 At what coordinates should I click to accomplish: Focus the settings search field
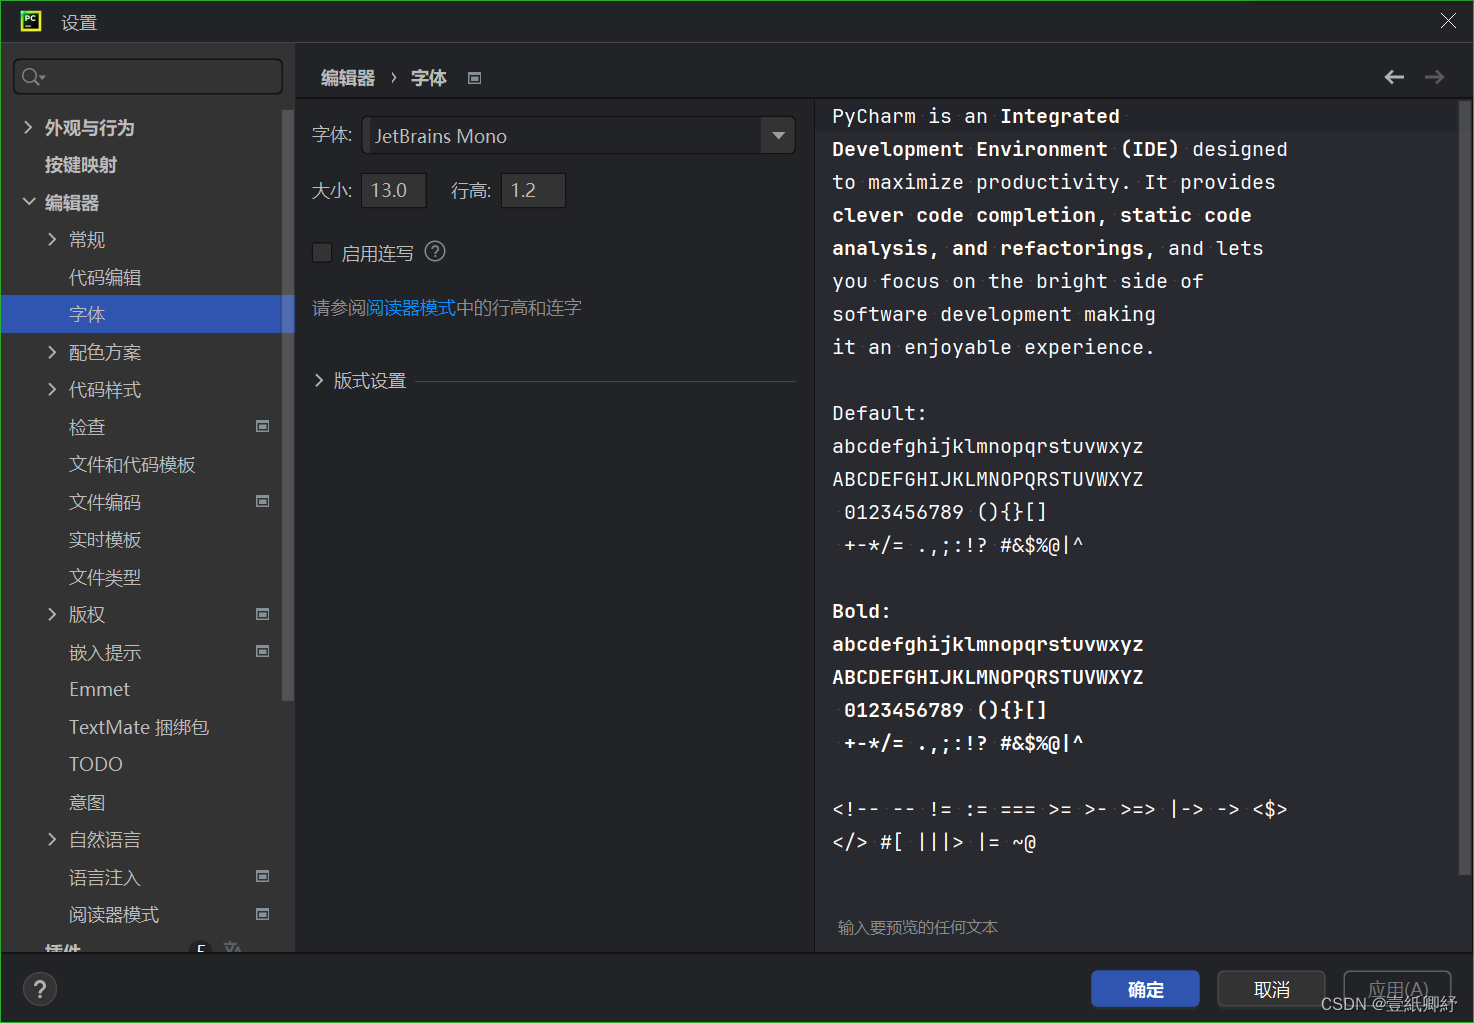coord(148,77)
